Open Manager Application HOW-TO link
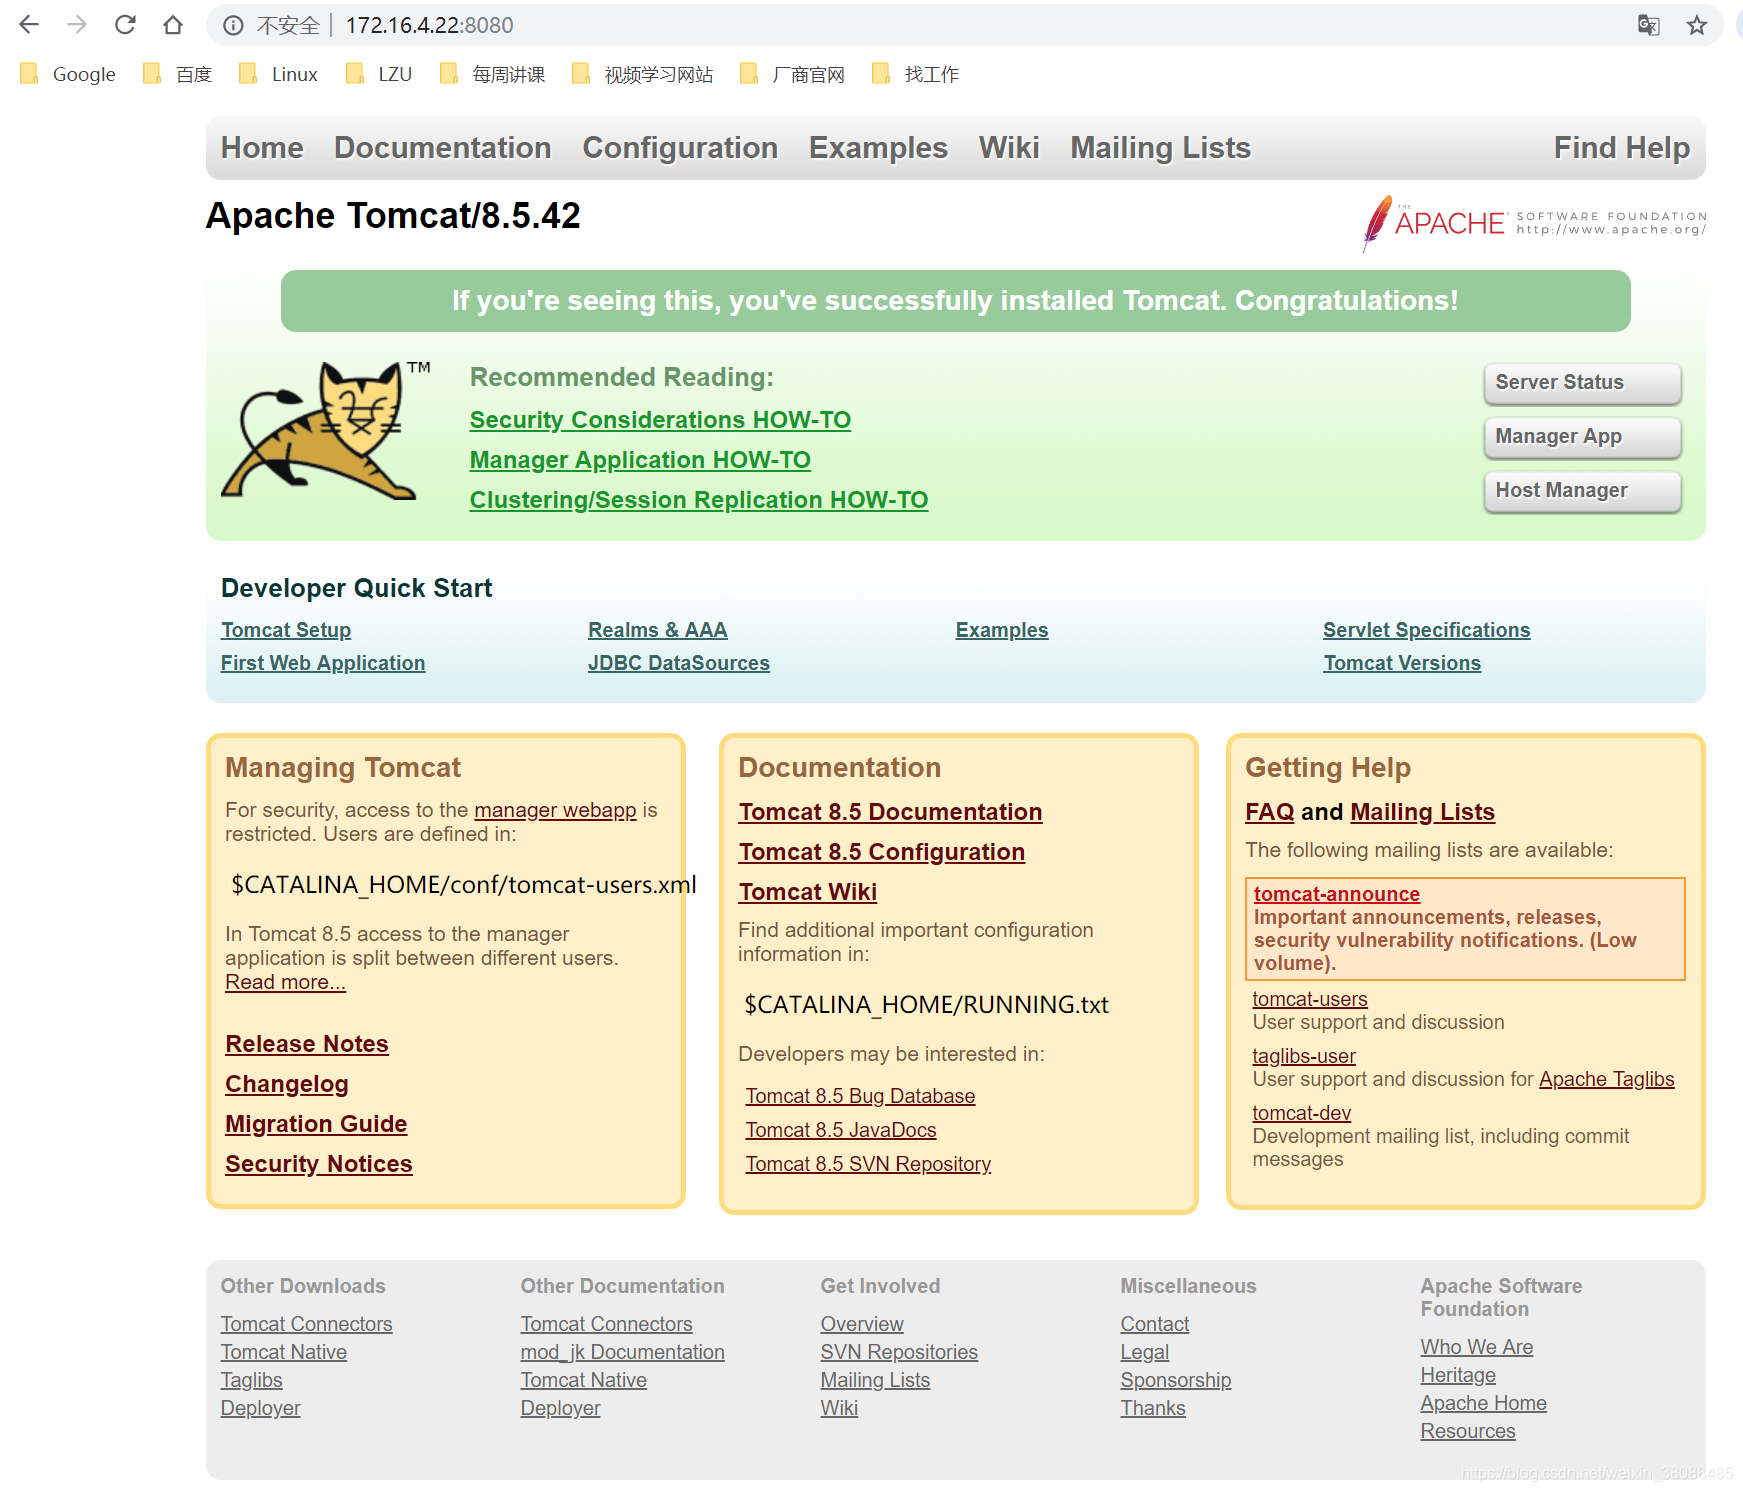The height and width of the screenshot is (1492, 1743). coord(640,460)
